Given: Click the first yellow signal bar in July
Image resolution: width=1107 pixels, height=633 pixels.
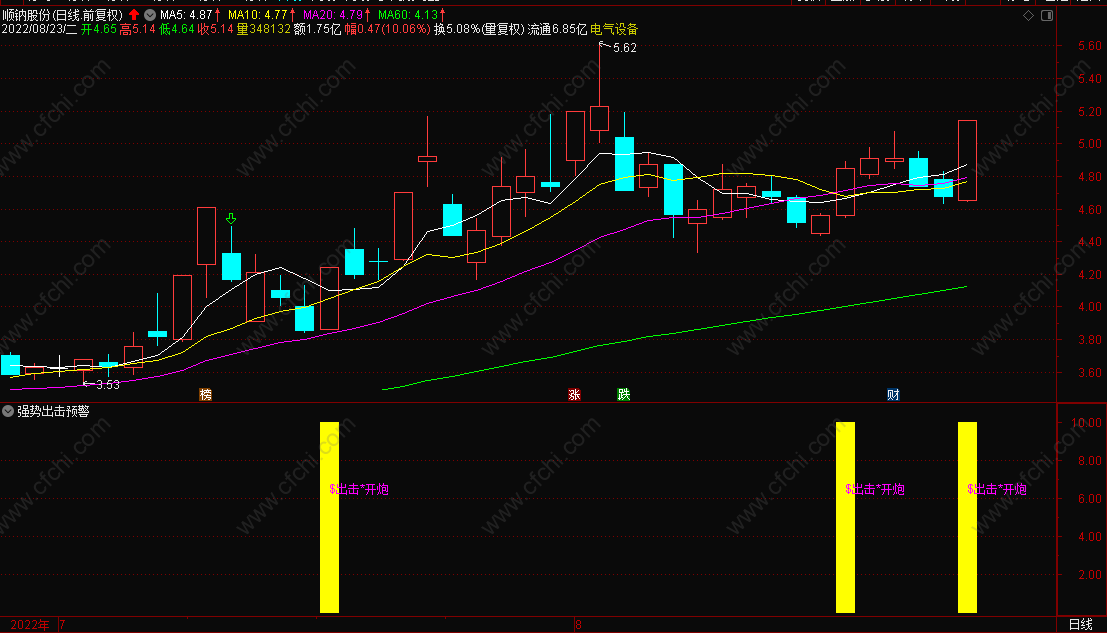Looking at the screenshot, I should tap(330, 517).
